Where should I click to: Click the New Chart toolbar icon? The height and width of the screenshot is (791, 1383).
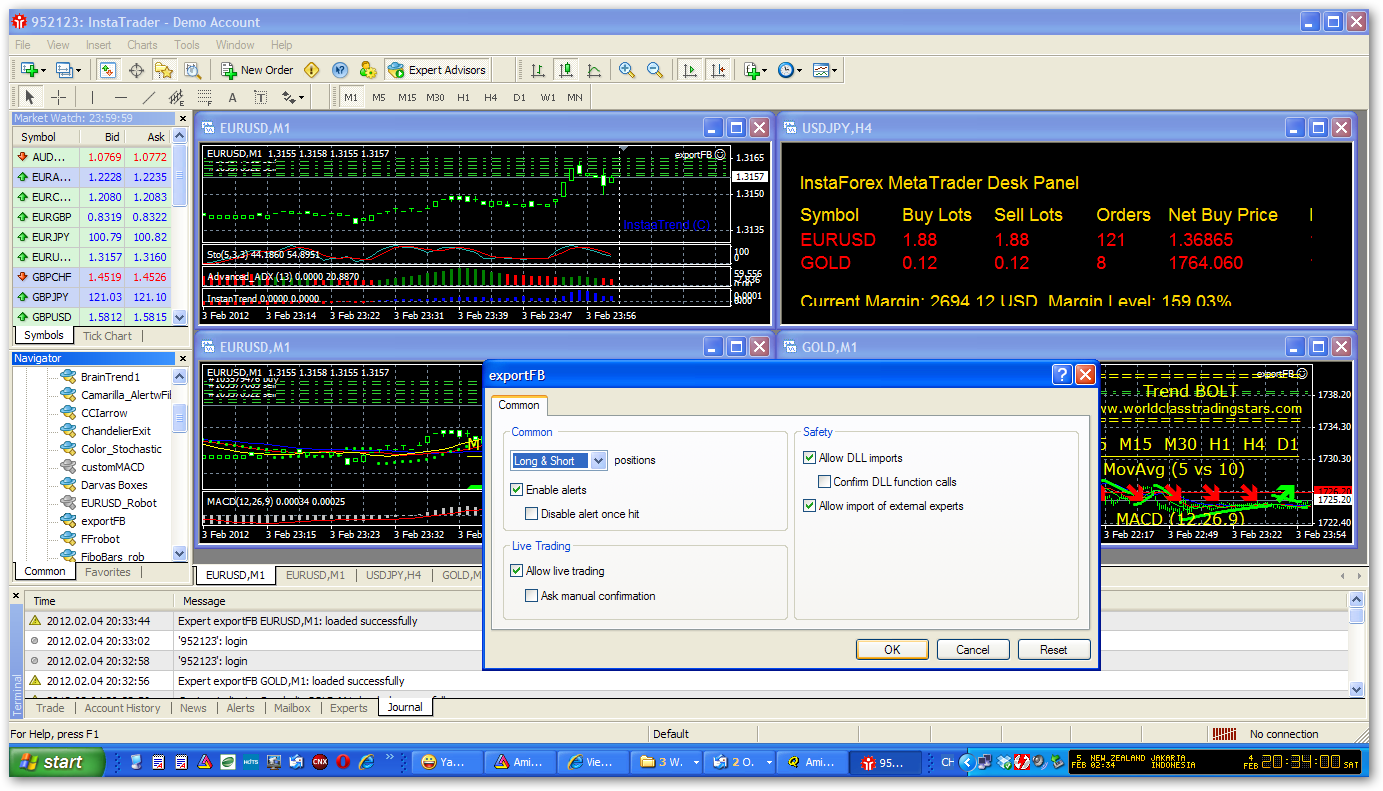click(29, 70)
